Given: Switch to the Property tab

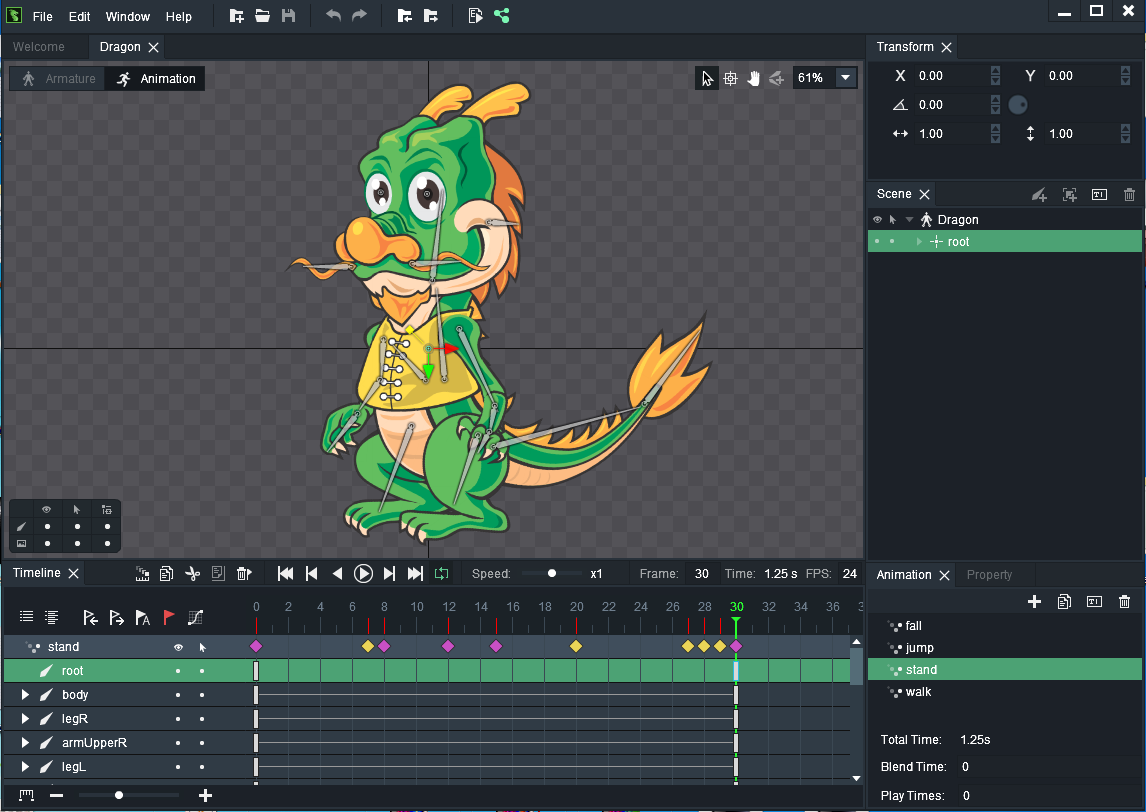Looking at the screenshot, I should point(989,575).
